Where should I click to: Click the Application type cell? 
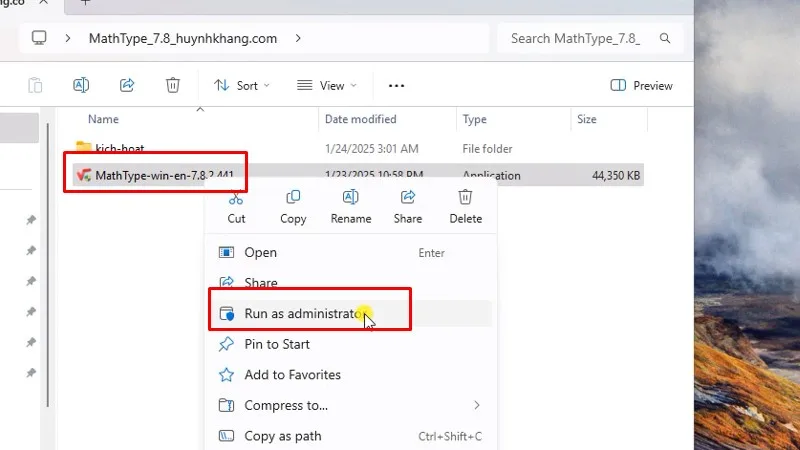[491, 176]
